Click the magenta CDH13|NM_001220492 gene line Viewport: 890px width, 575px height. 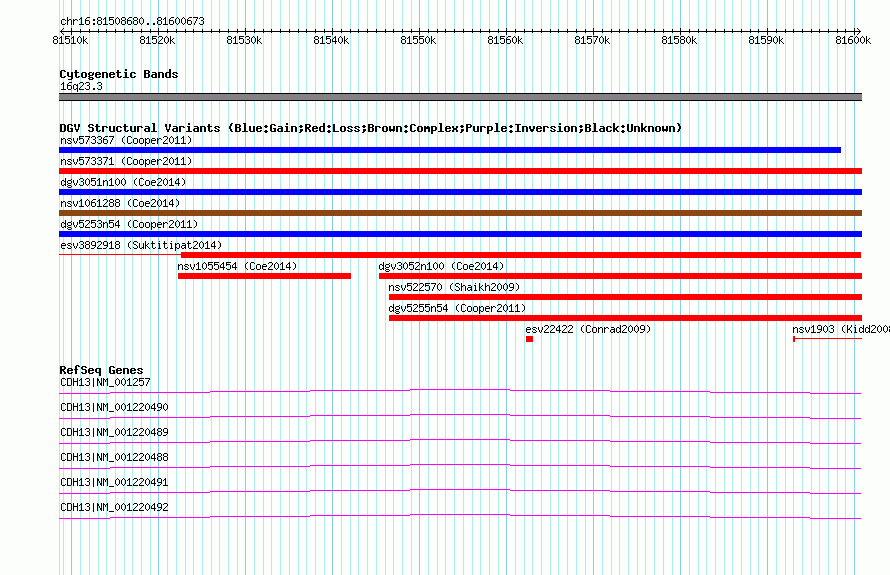(460, 516)
